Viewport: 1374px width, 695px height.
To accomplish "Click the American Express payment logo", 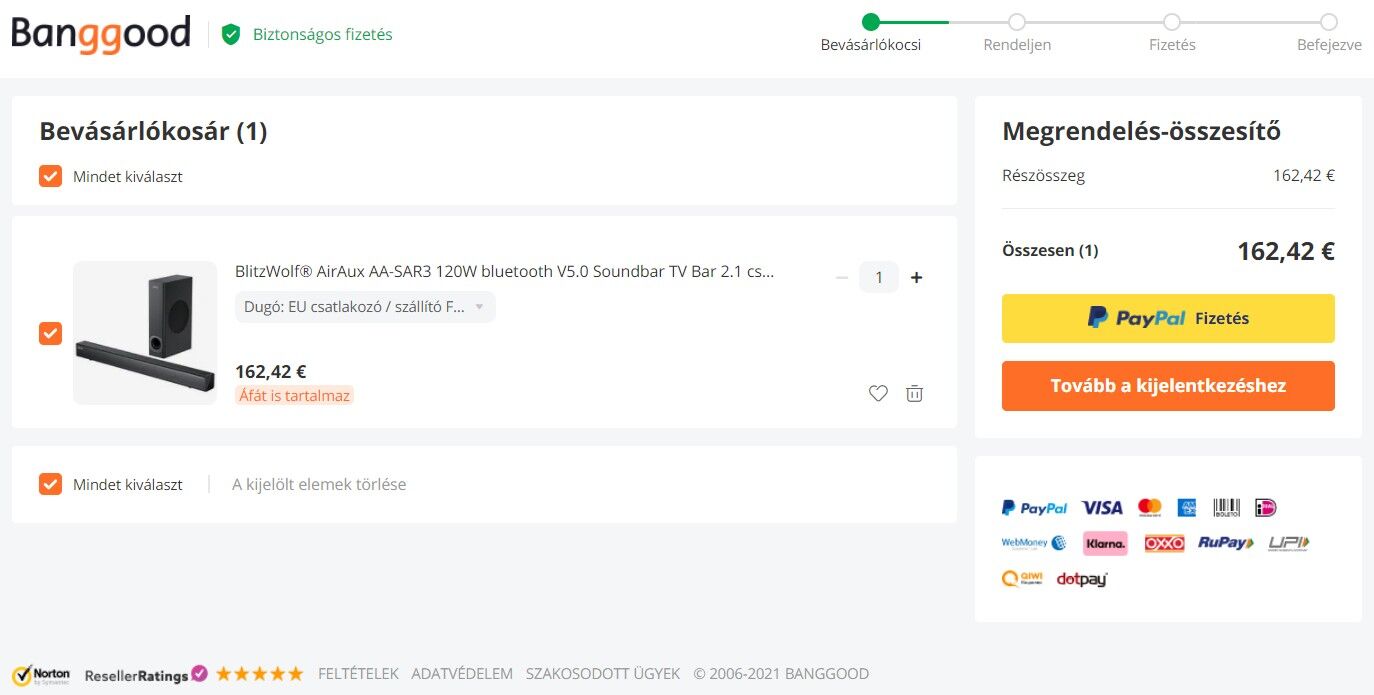I will click(1187, 508).
